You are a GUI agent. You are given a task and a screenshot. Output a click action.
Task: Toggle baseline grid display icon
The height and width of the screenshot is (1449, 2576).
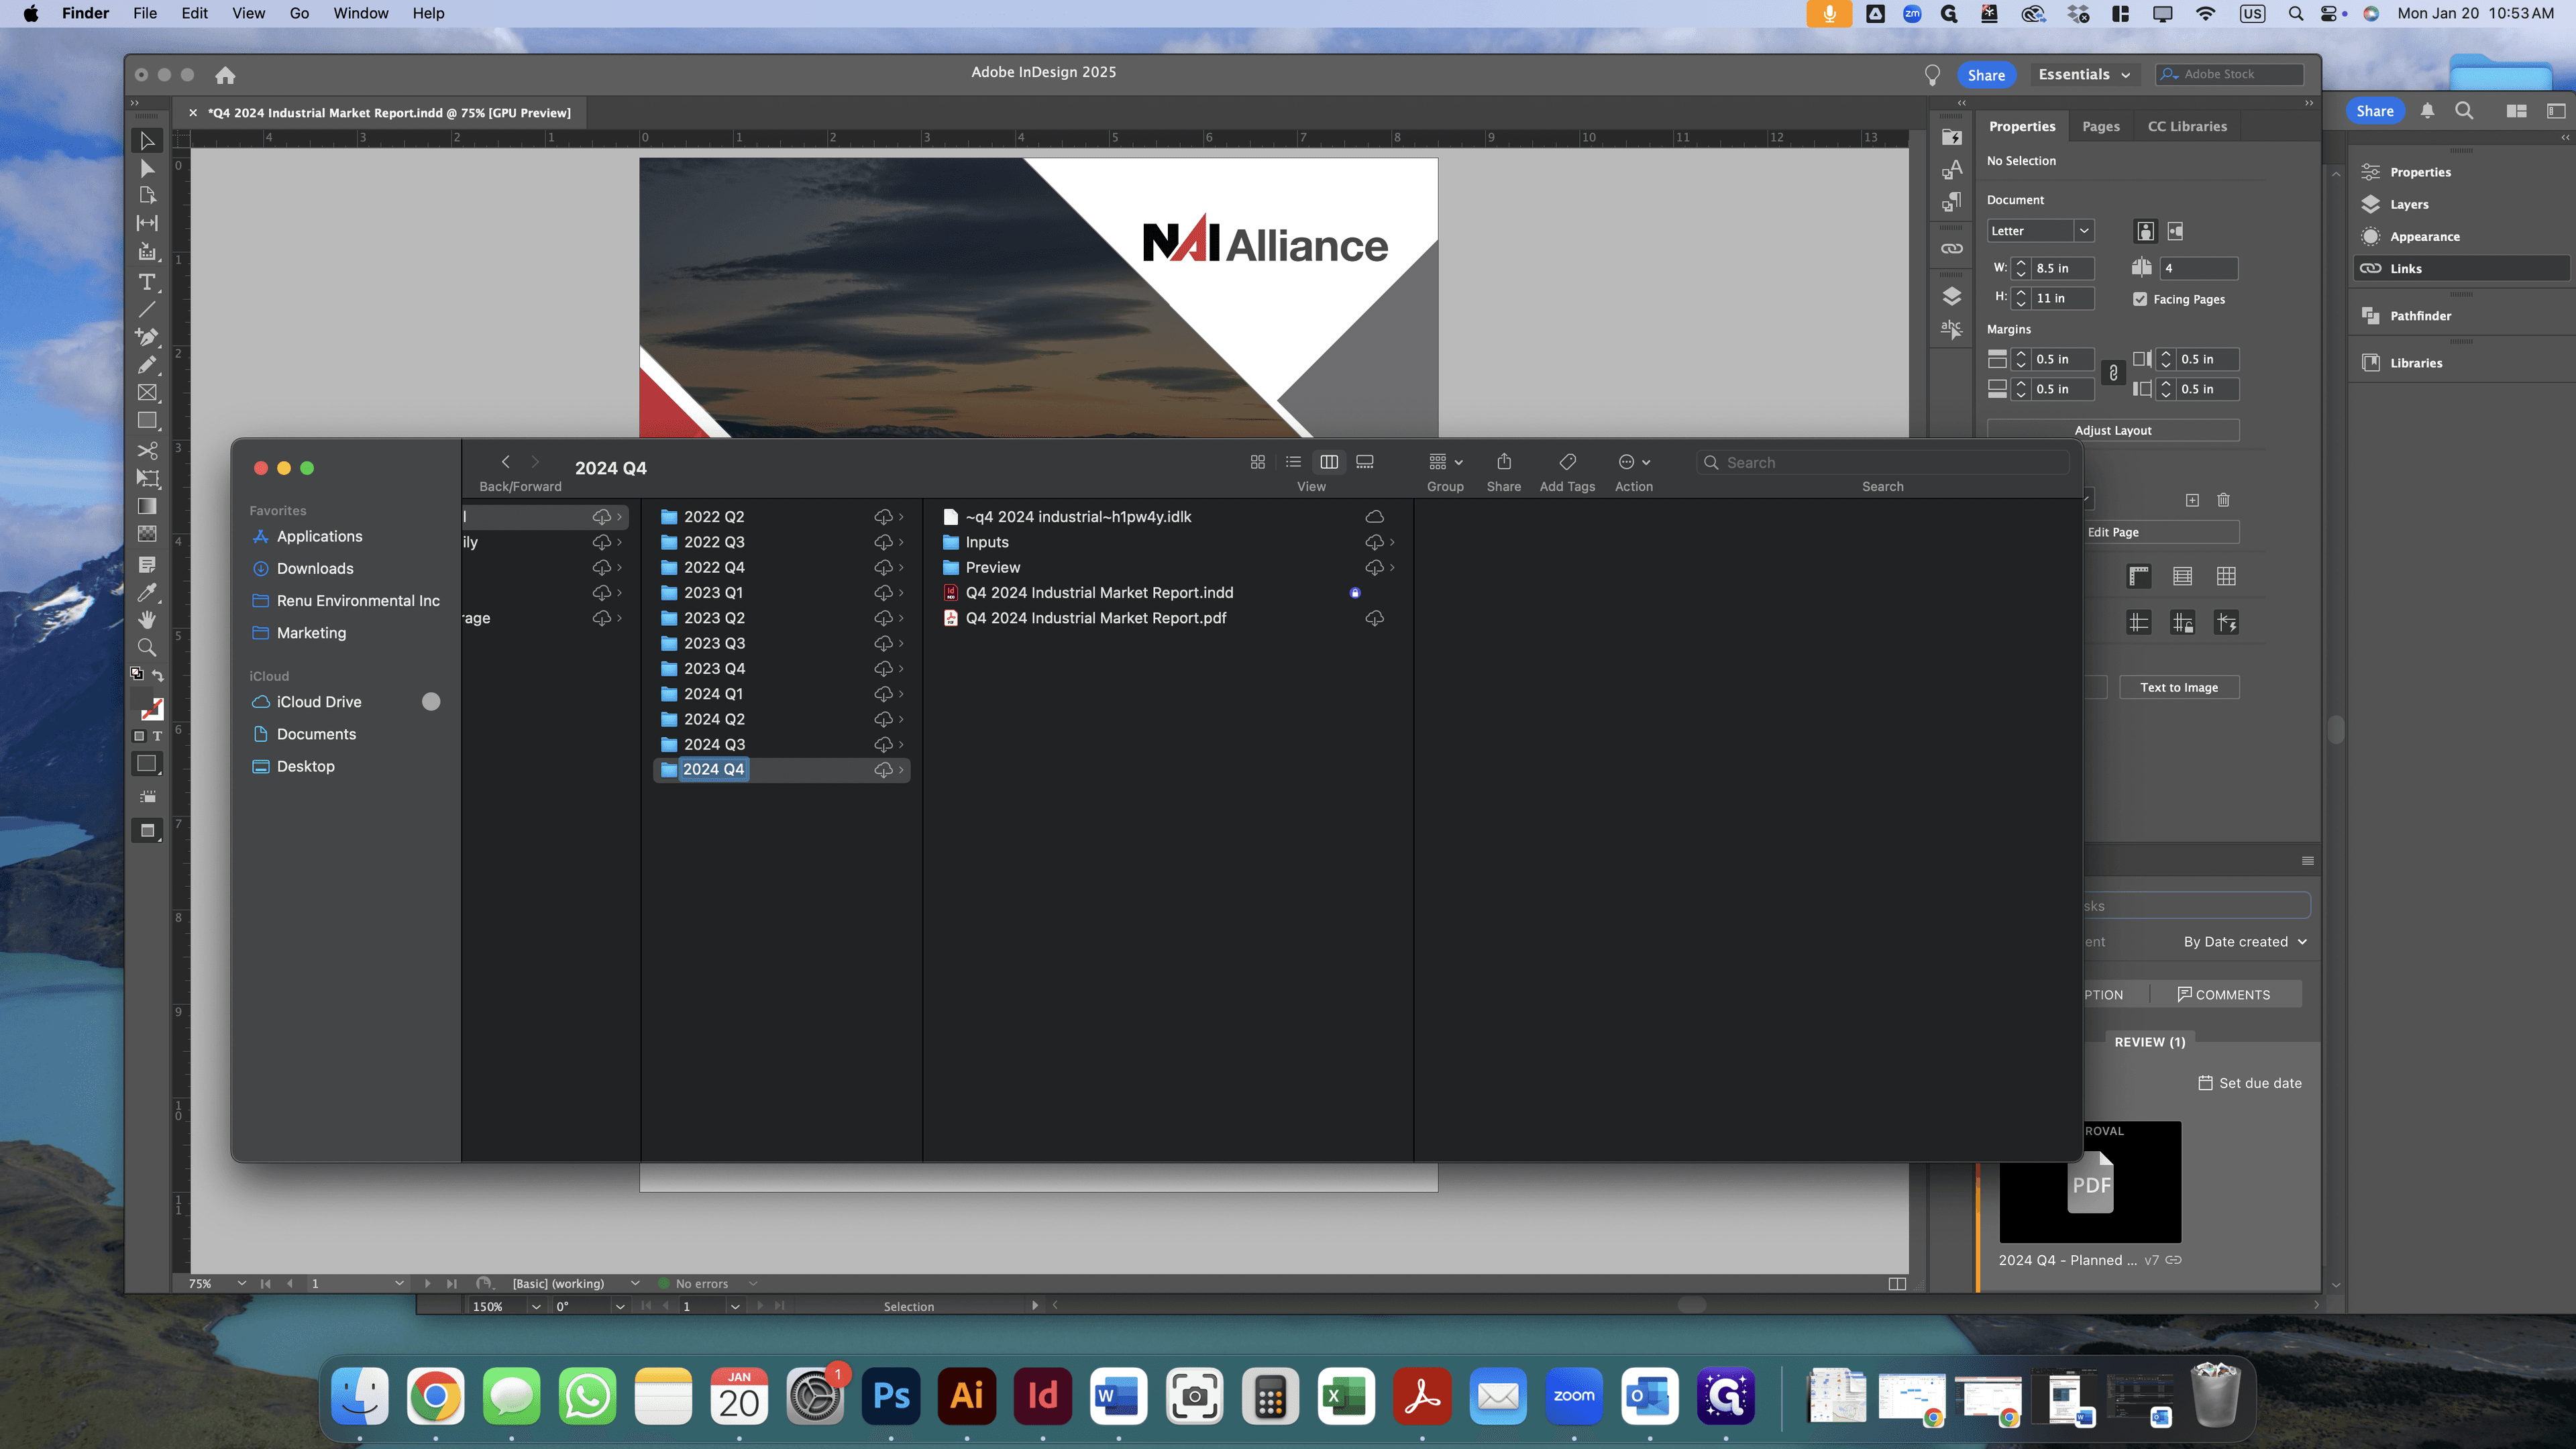point(2182,576)
